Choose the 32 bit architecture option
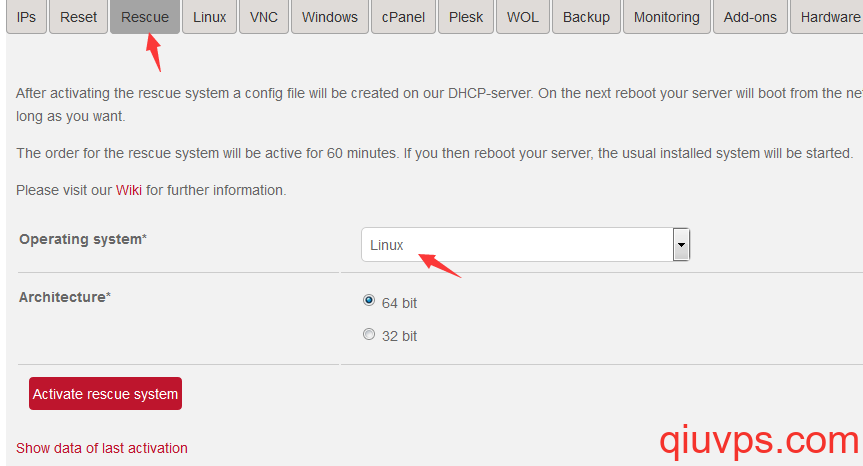Screen dimensions: 863x466 coord(369,335)
